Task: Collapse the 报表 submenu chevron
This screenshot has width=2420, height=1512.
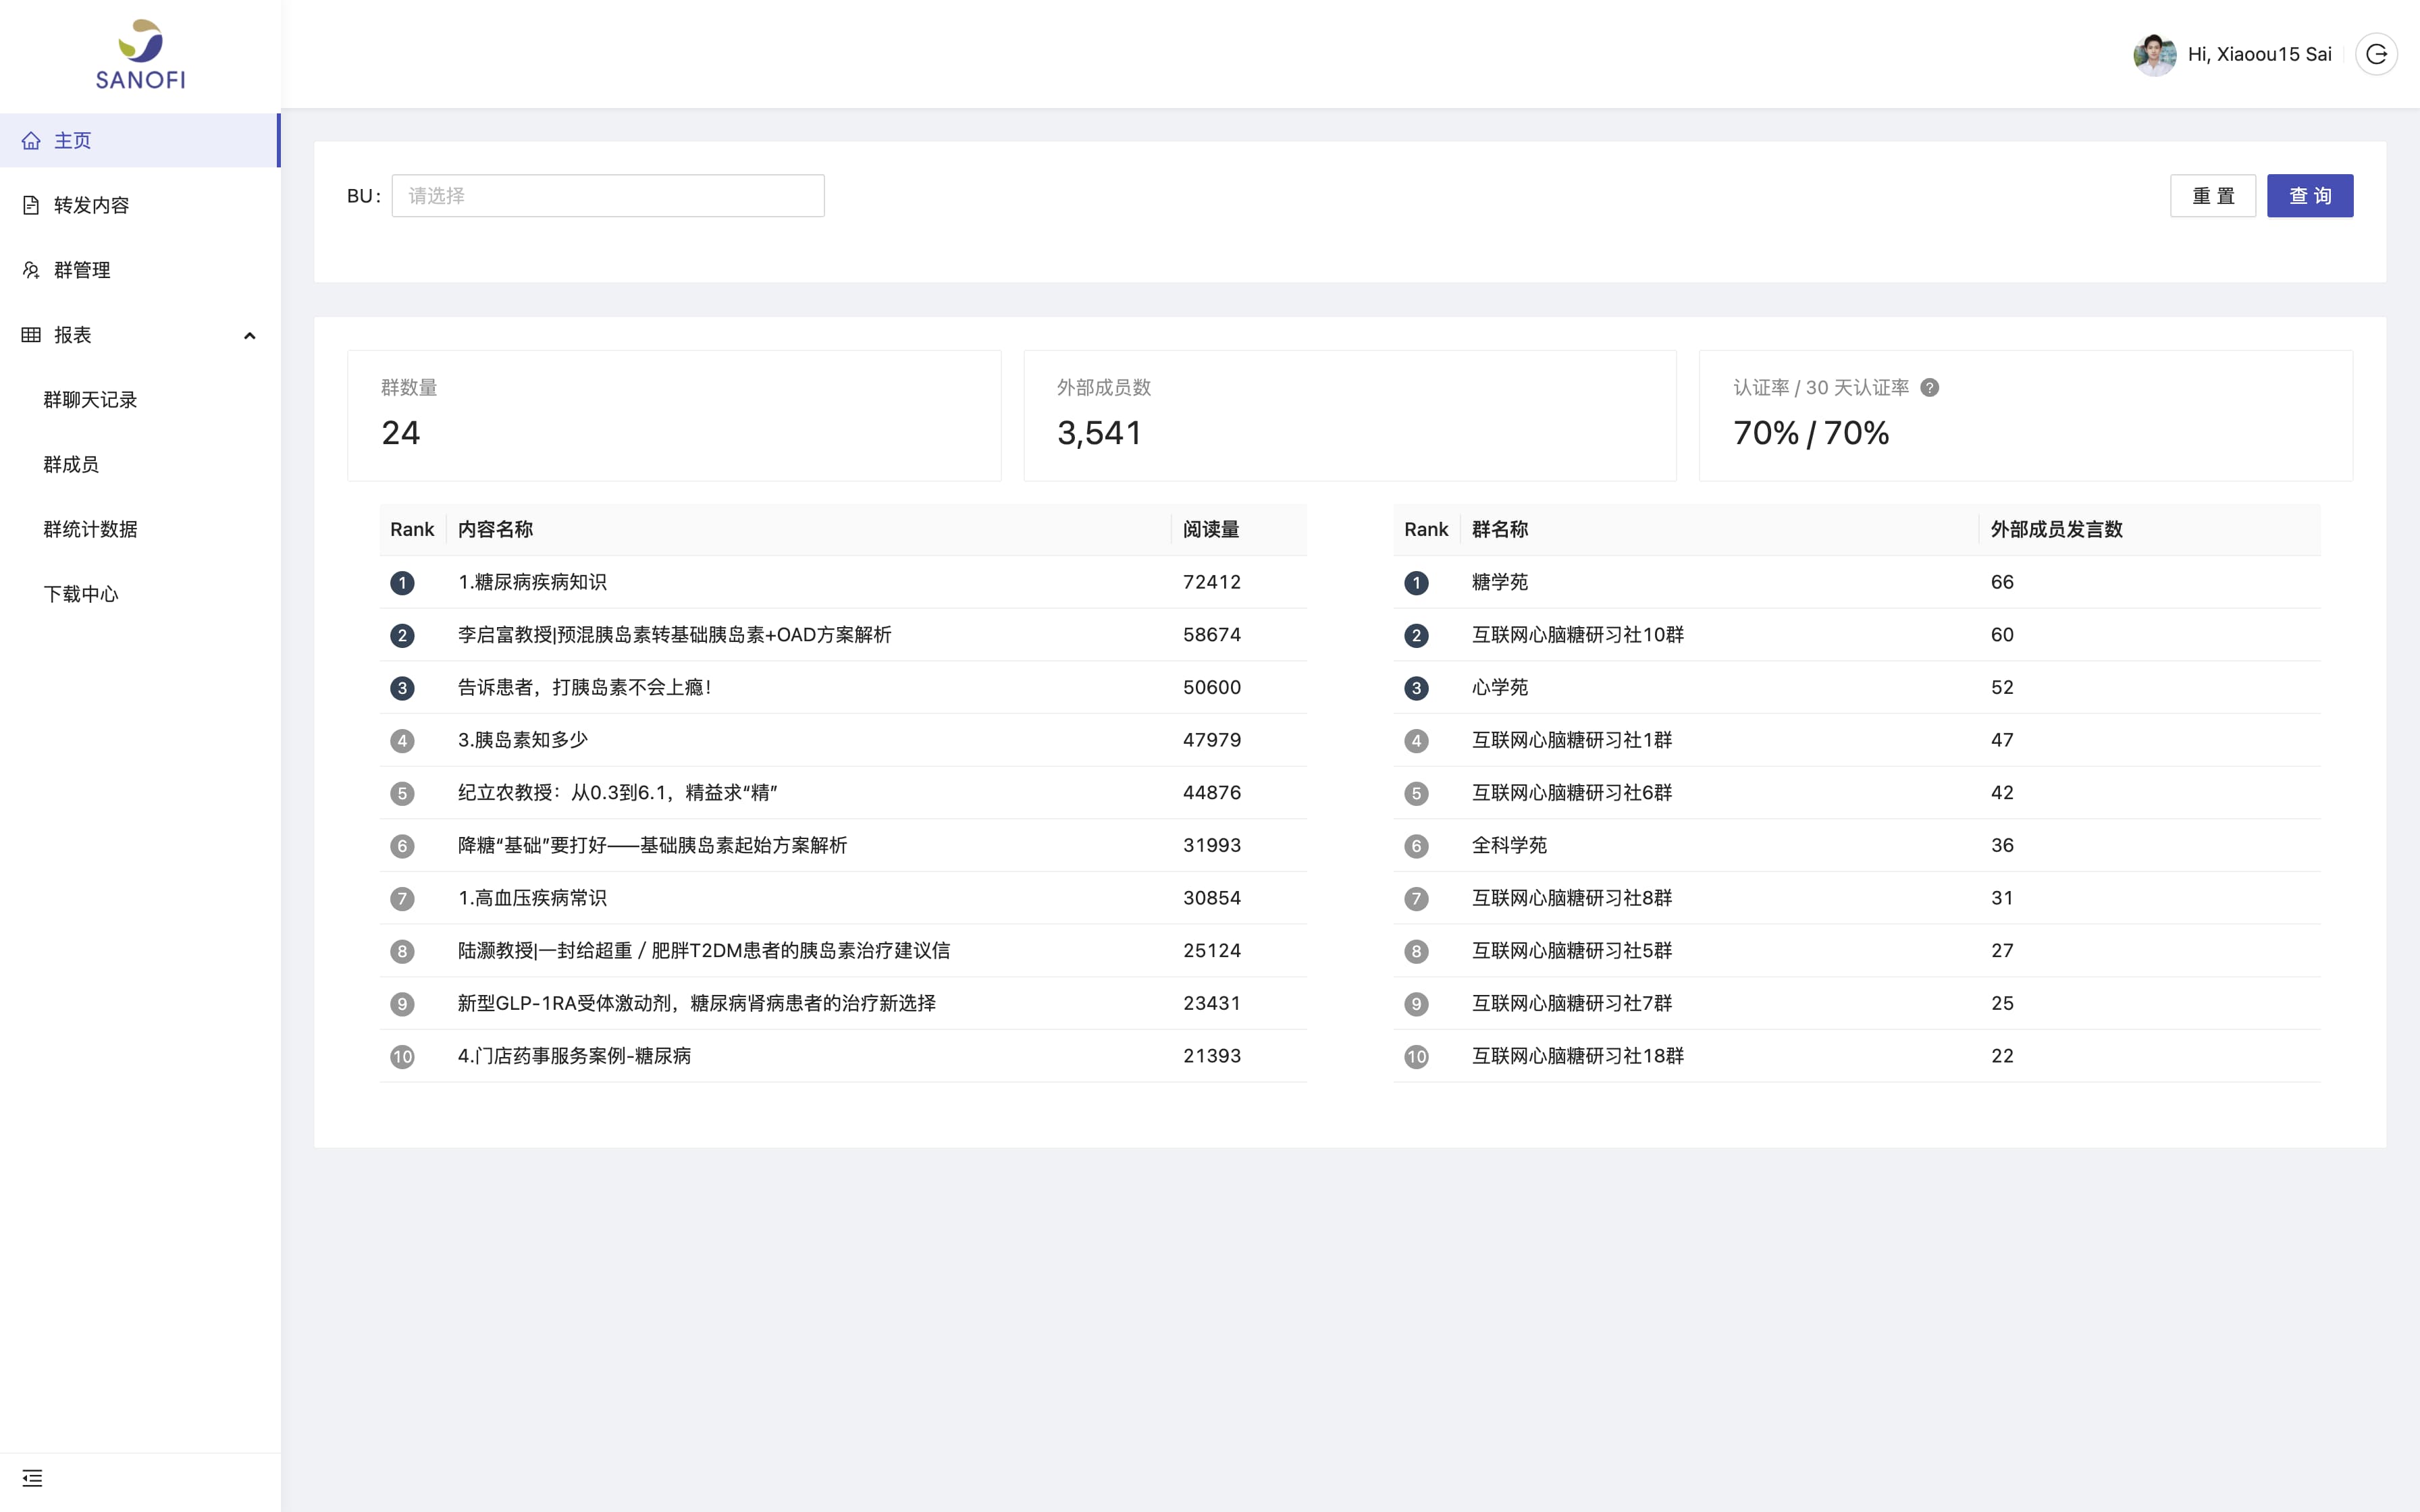Action: click(250, 336)
